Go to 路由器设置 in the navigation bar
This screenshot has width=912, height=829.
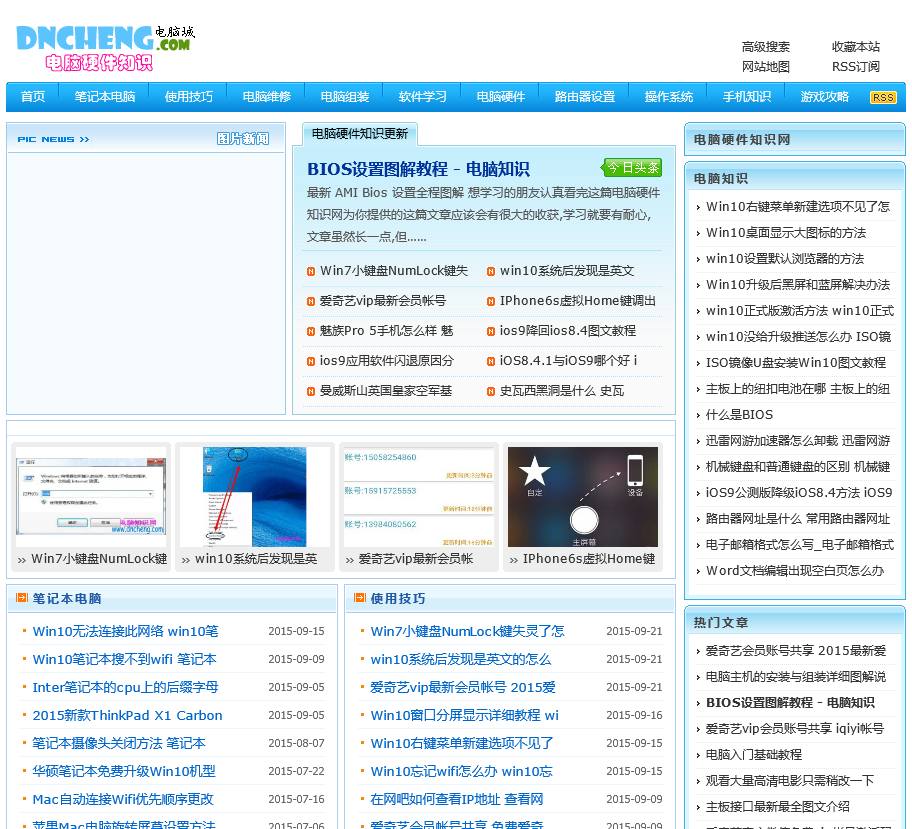tap(585, 97)
